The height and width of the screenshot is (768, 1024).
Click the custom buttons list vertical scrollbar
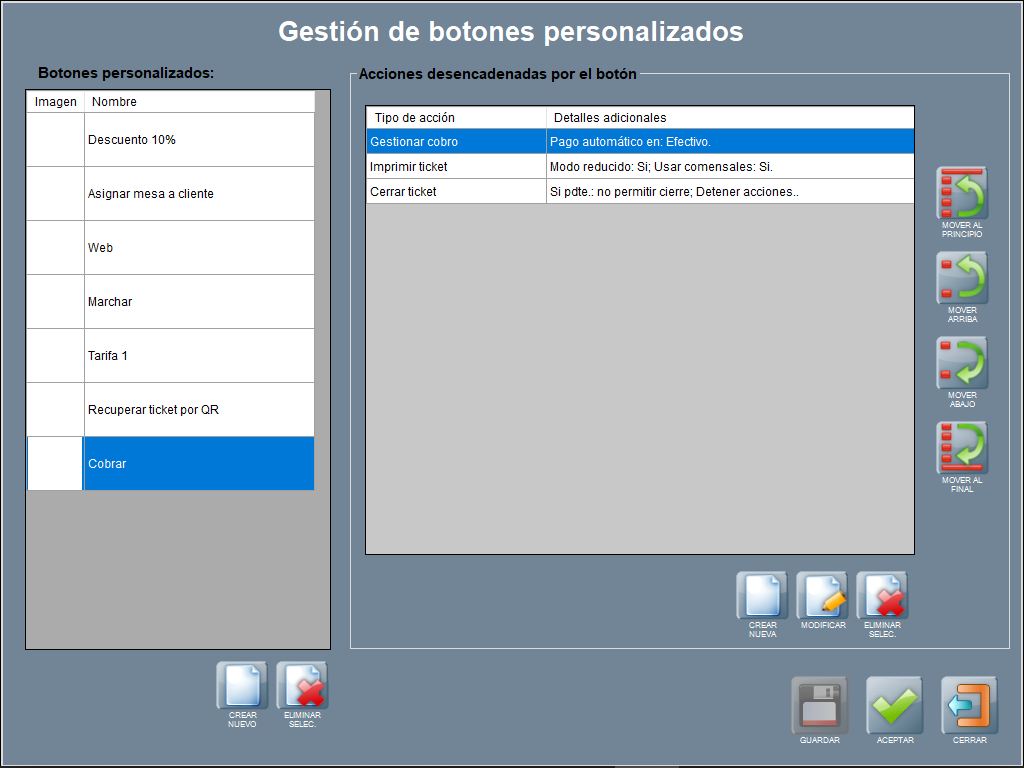[x=322, y=300]
